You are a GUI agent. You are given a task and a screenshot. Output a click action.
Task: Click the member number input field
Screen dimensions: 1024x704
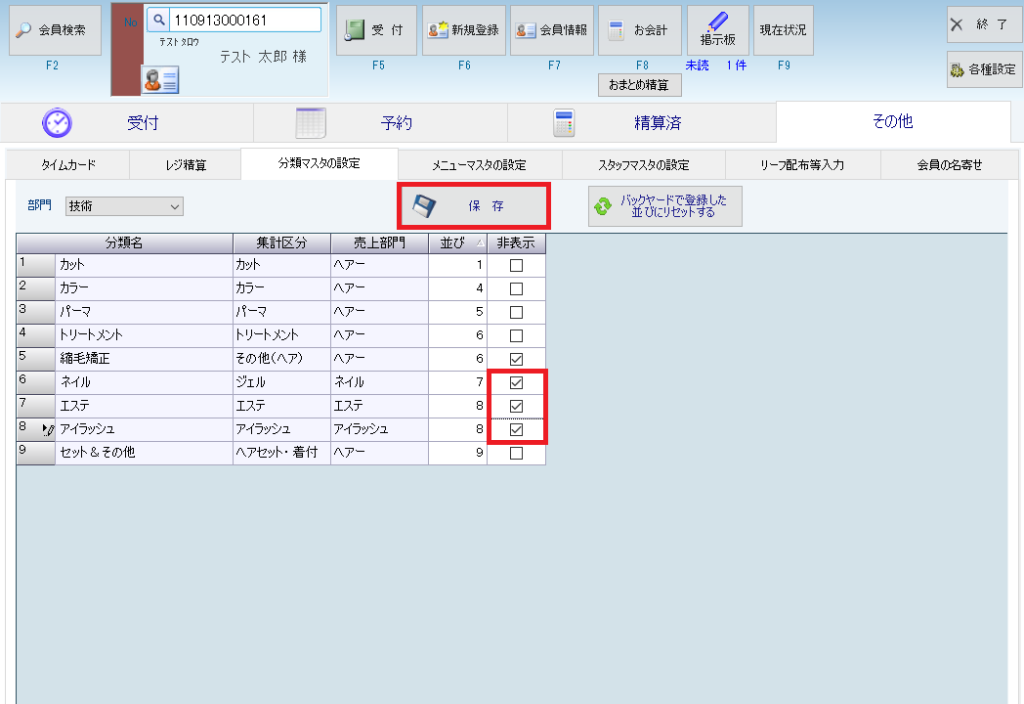(244, 19)
